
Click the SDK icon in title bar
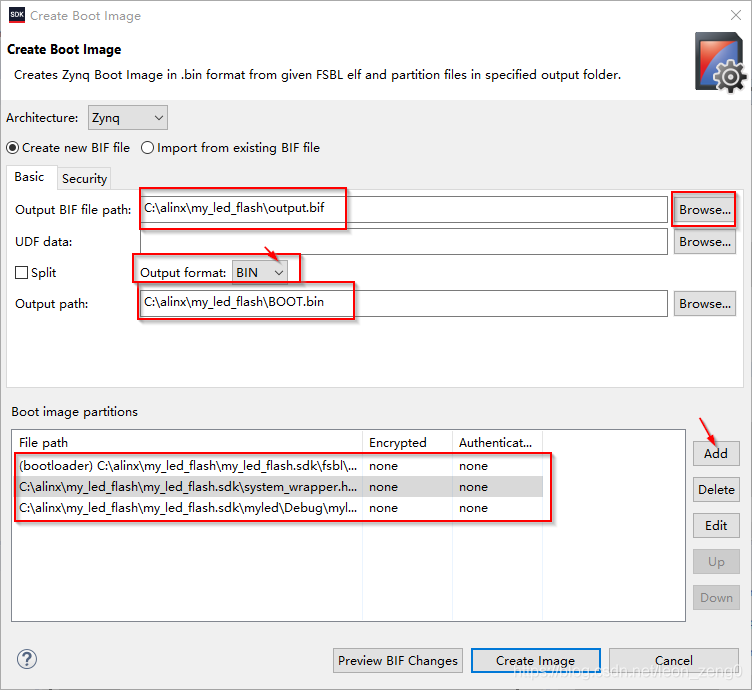point(16,15)
